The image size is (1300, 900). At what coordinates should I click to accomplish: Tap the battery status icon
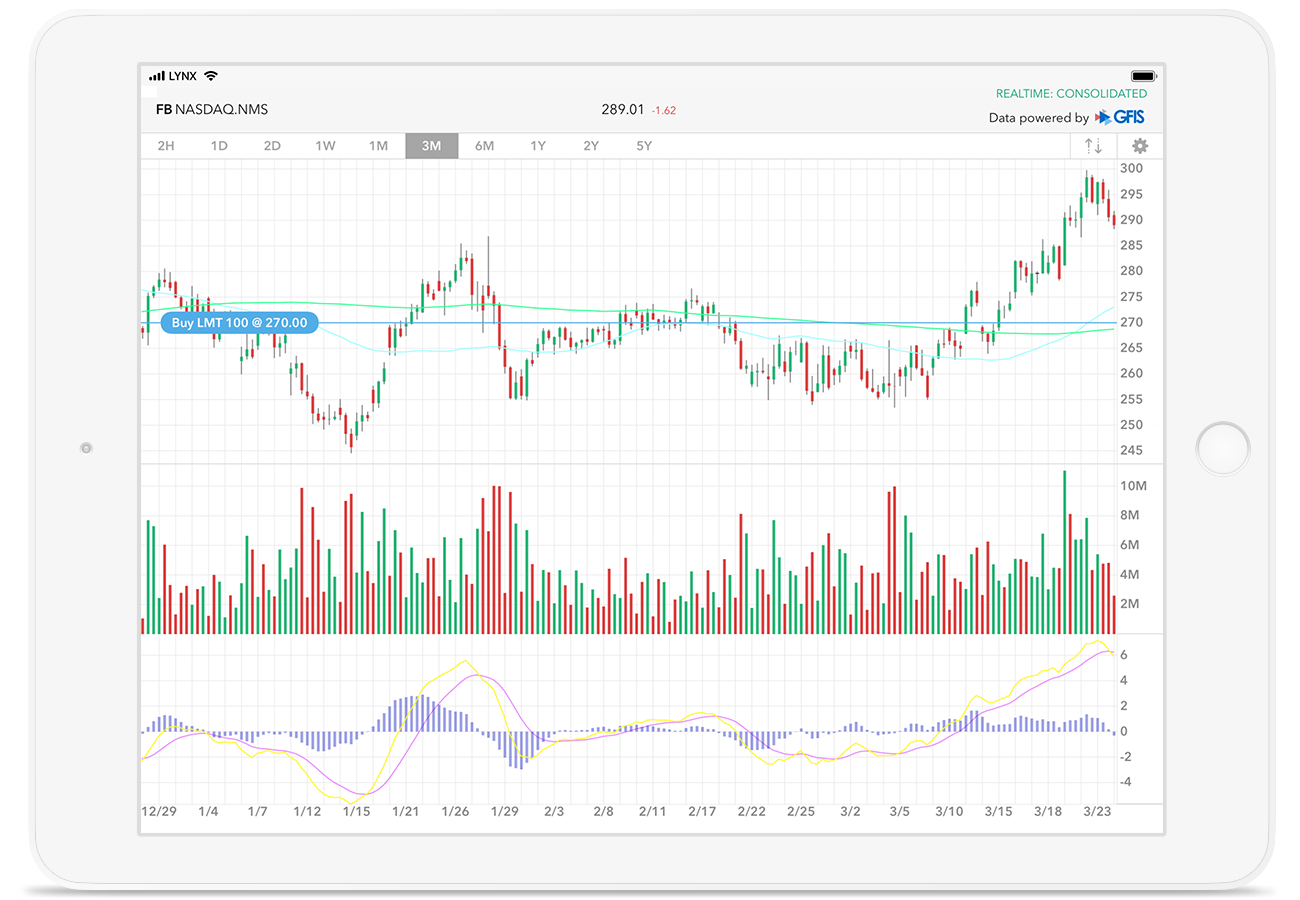(1143, 76)
